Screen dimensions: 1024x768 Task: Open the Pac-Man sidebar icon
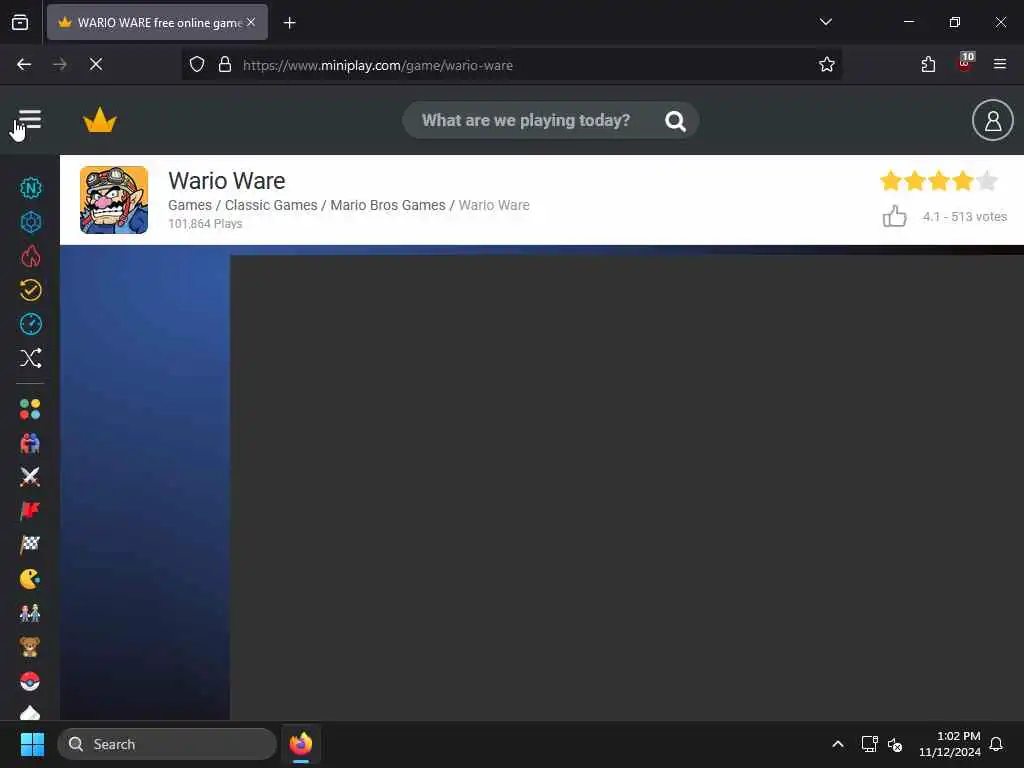click(30, 579)
